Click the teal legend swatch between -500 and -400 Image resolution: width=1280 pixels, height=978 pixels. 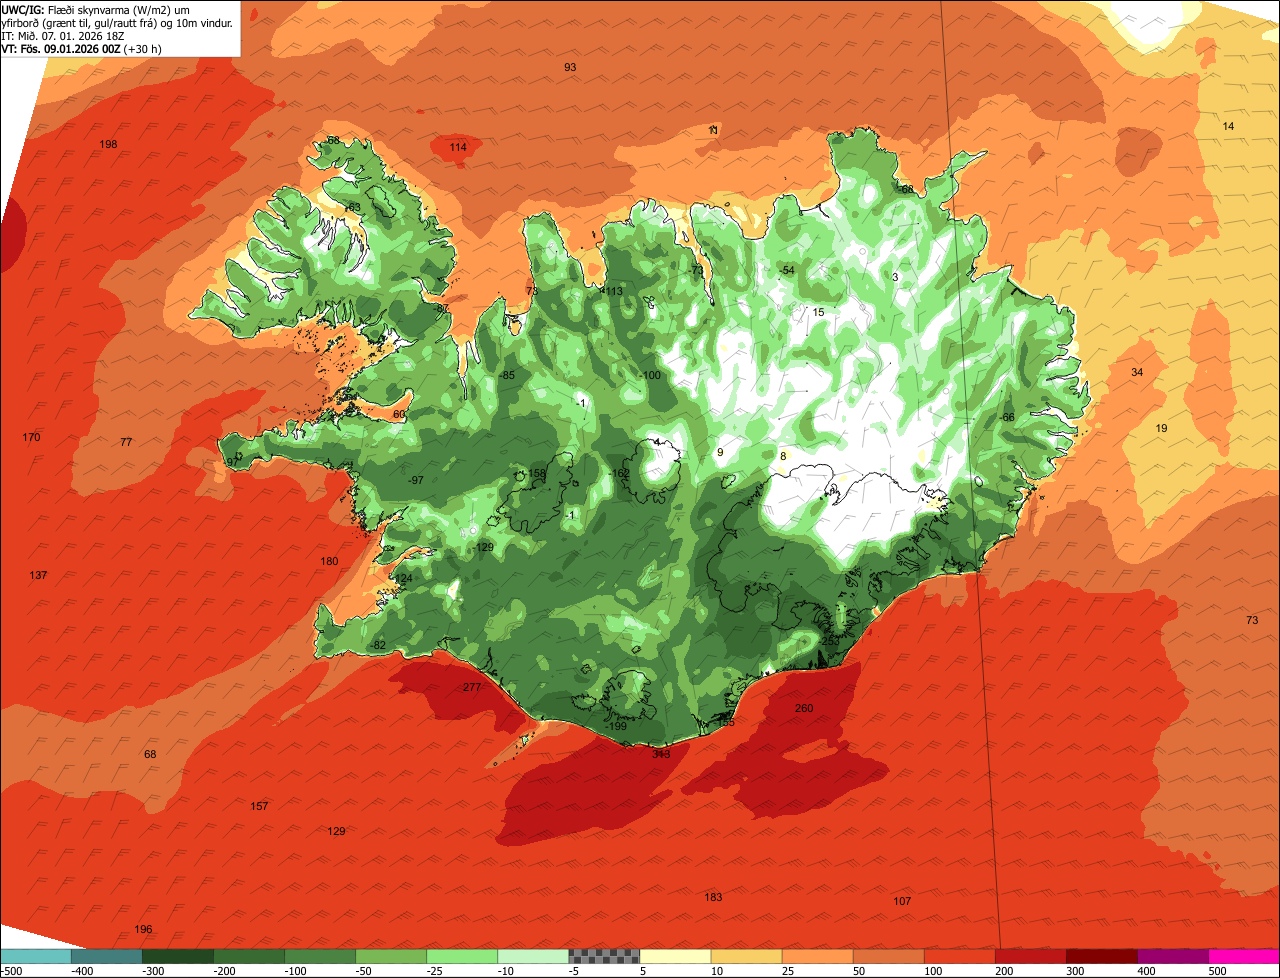[x=36, y=955]
